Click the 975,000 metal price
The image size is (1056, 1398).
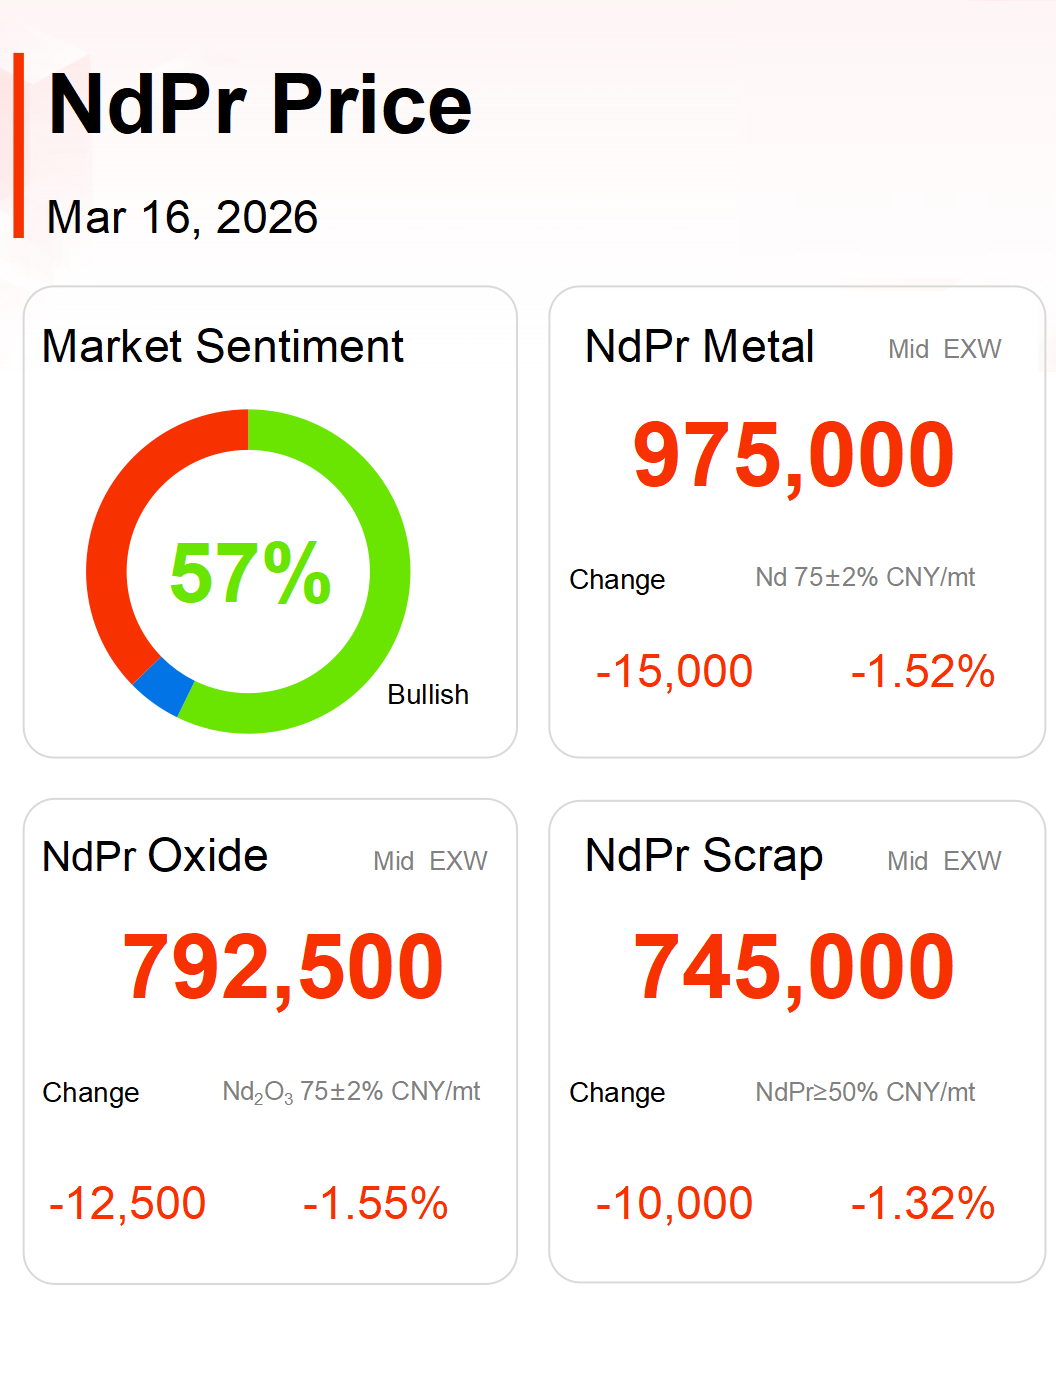[794, 455]
